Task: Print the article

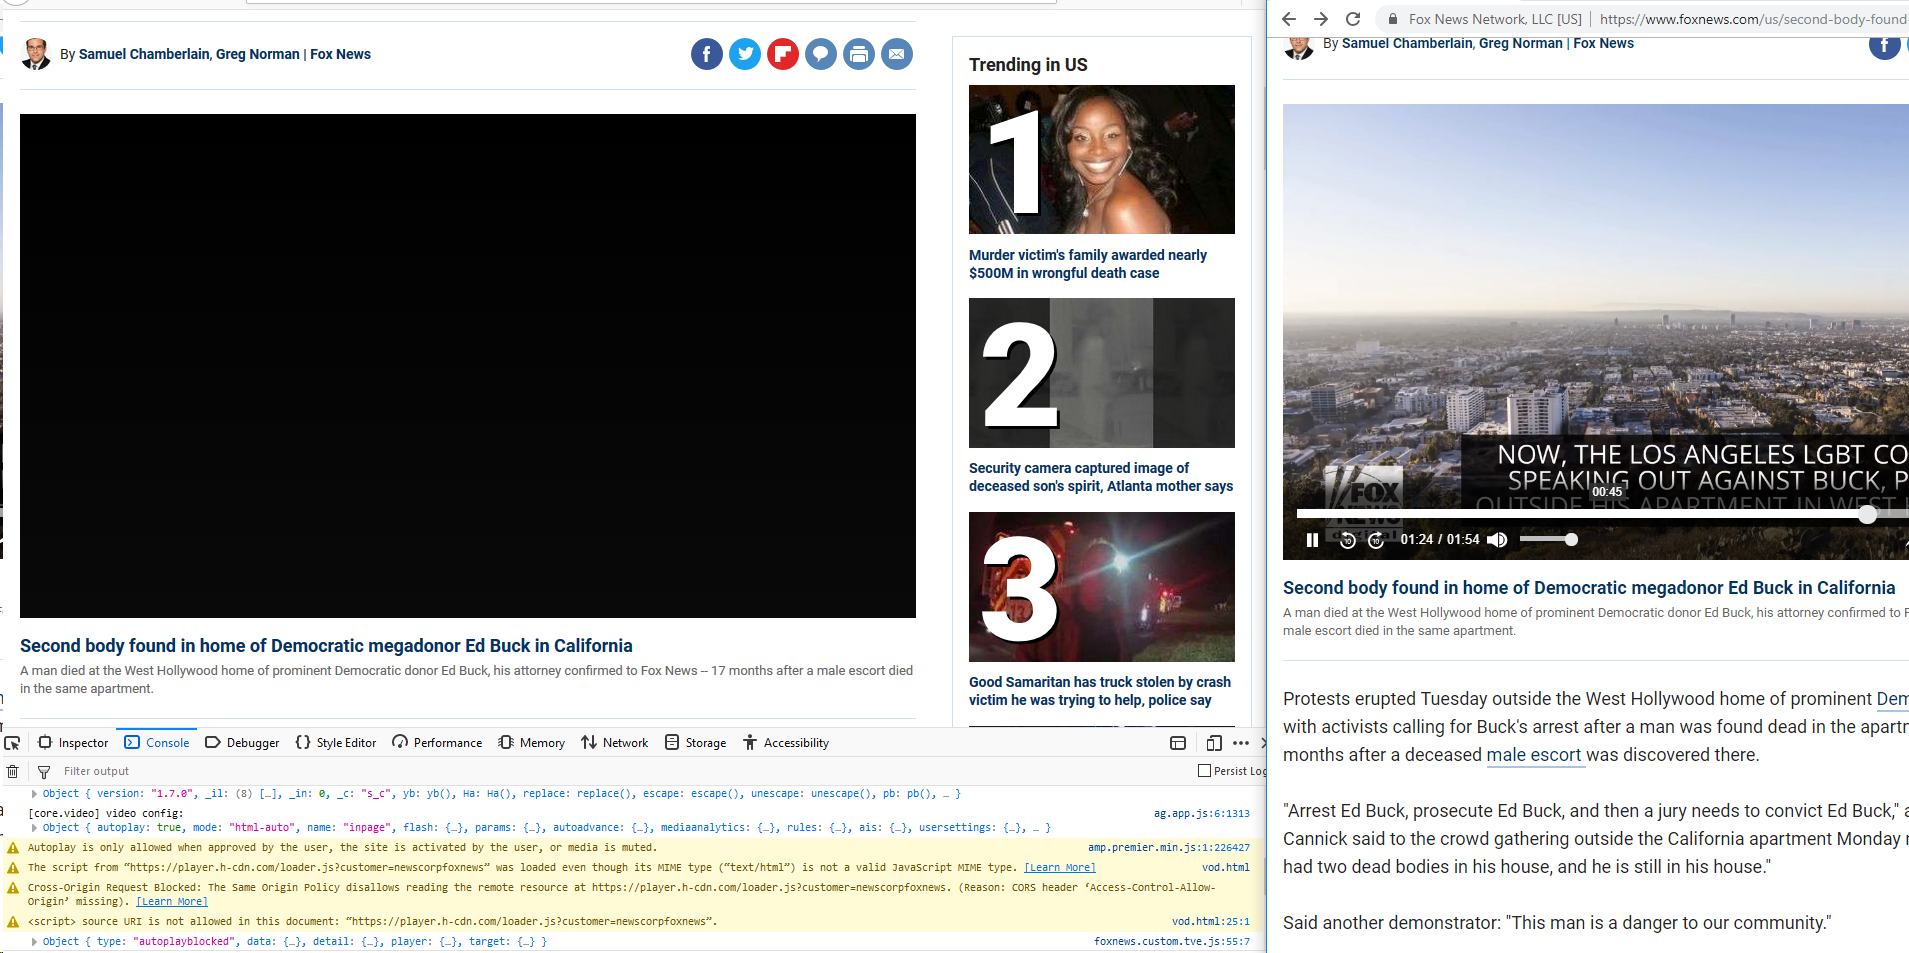Action: pyautogui.click(x=859, y=54)
